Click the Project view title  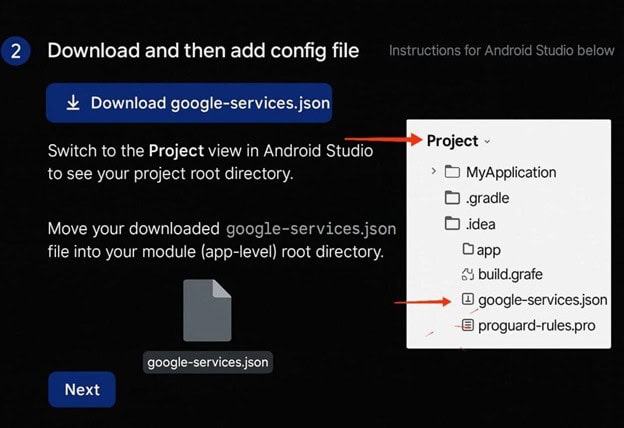pos(452,141)
